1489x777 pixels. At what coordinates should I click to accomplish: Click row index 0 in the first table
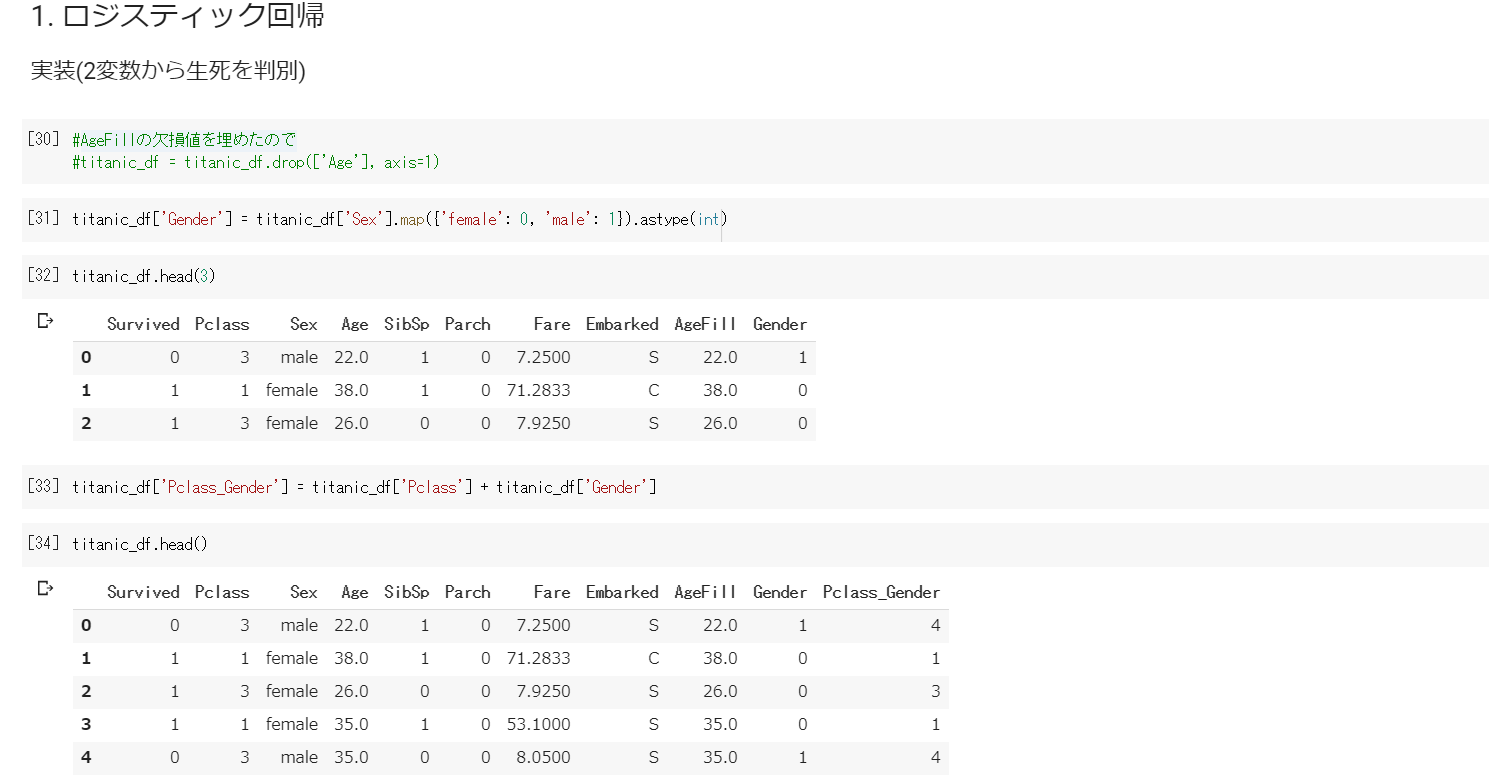coord(86,357)
